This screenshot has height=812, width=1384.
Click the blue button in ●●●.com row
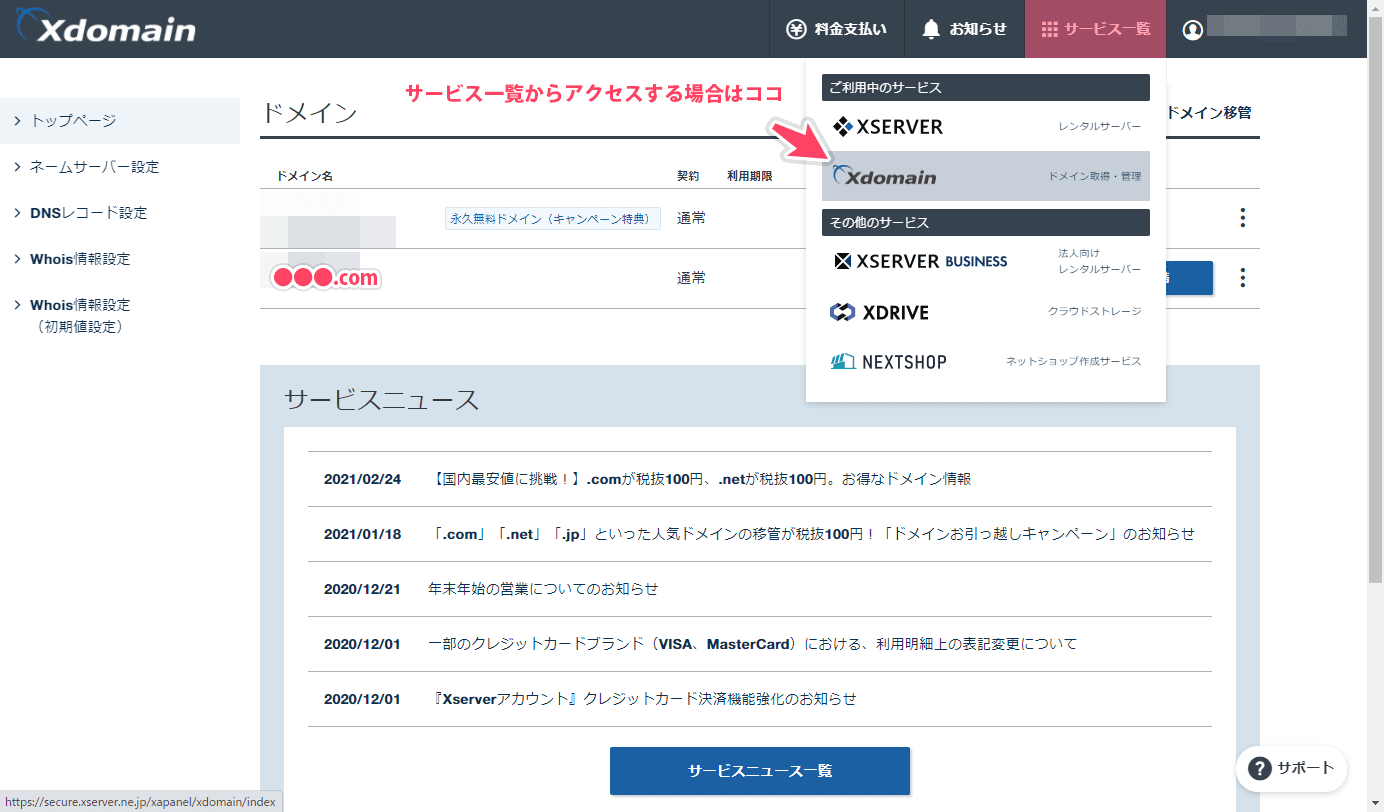(1189, 277)
